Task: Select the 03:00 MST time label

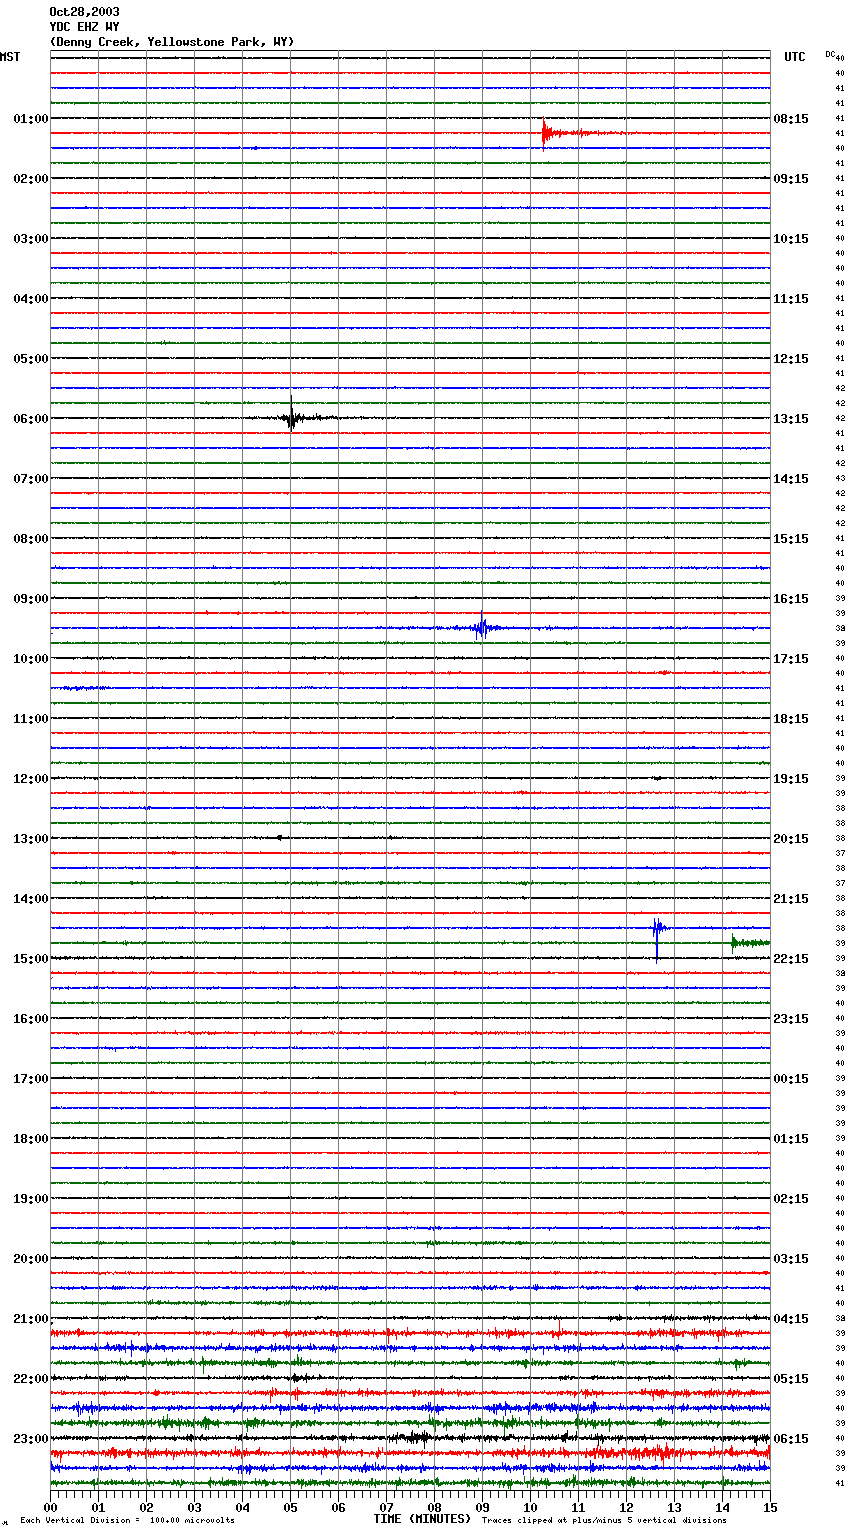Action: click(x=31, y=239)
